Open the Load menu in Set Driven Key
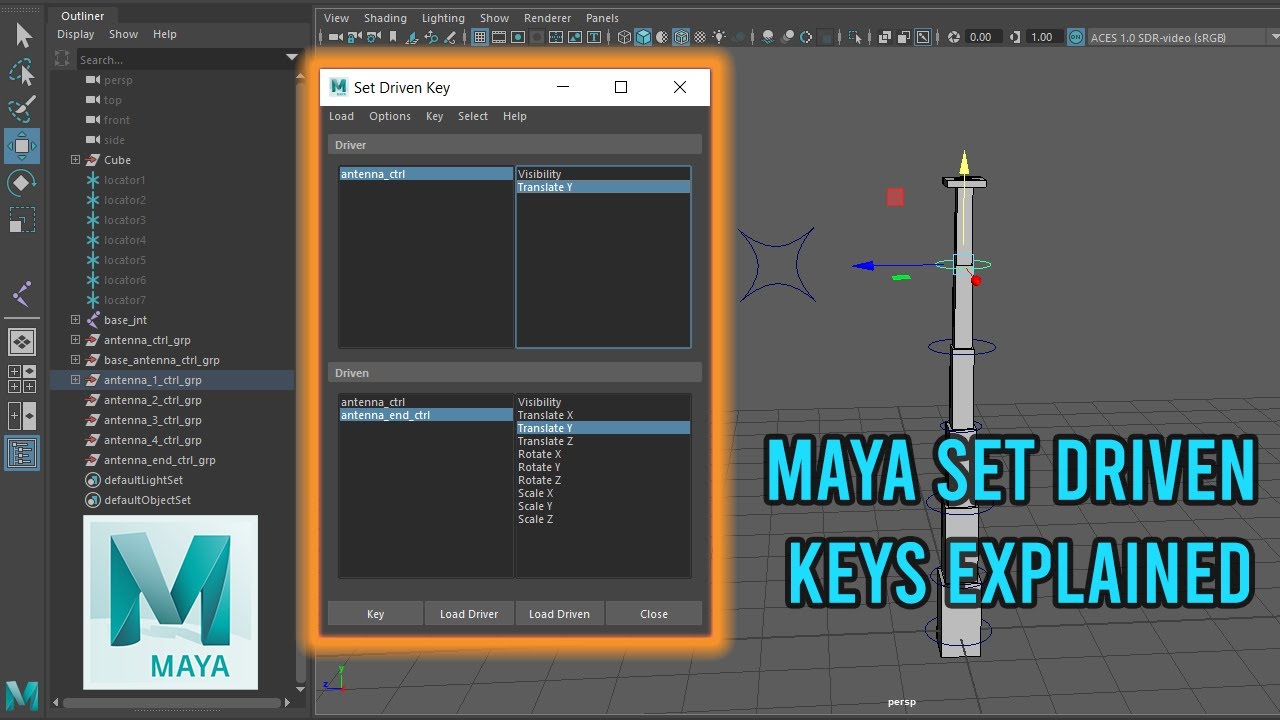The image size is (1280, 720). point(341,116)
